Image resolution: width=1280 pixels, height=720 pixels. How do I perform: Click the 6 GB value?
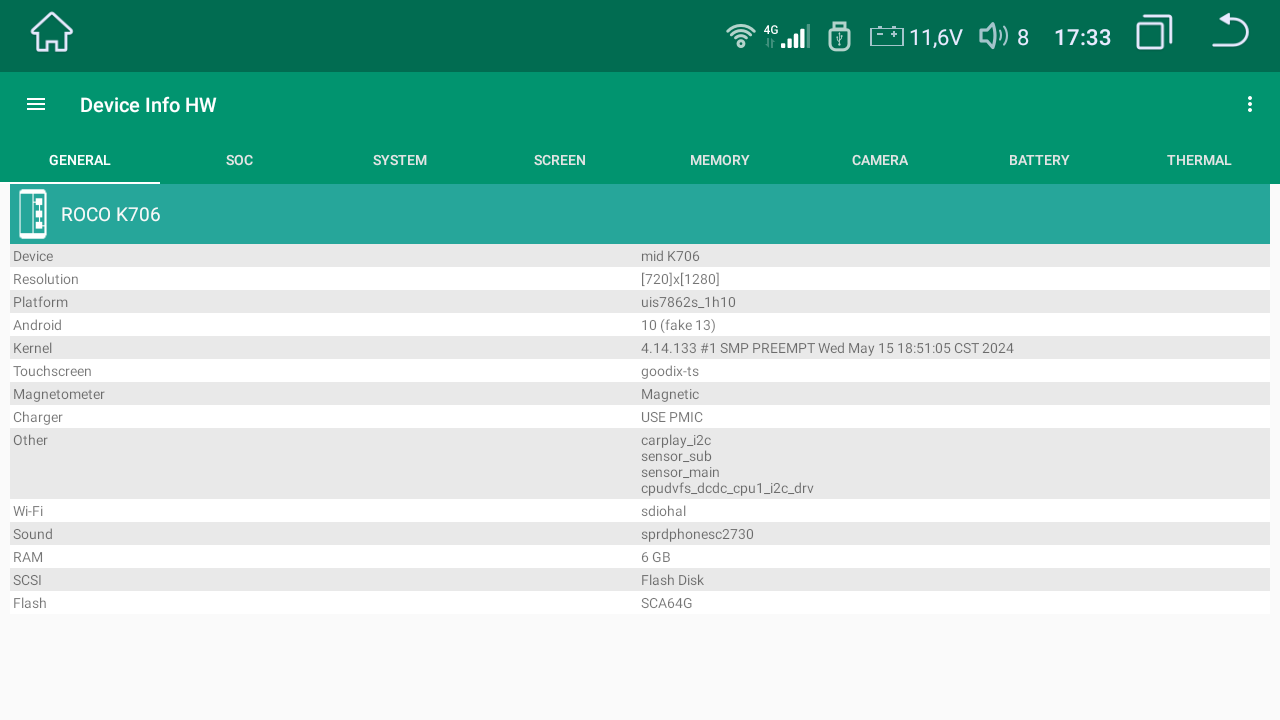coord(656,557)
